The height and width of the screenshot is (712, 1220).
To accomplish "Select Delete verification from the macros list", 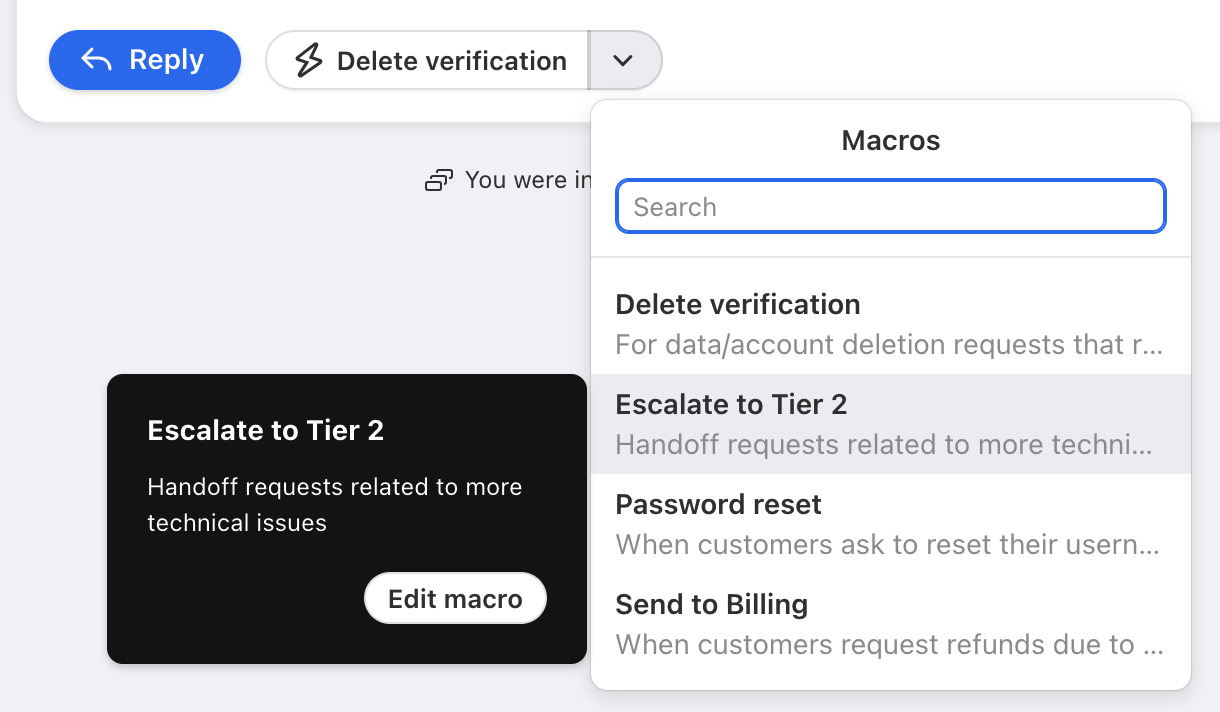I will pyautogui.click(x=891, y=324).
